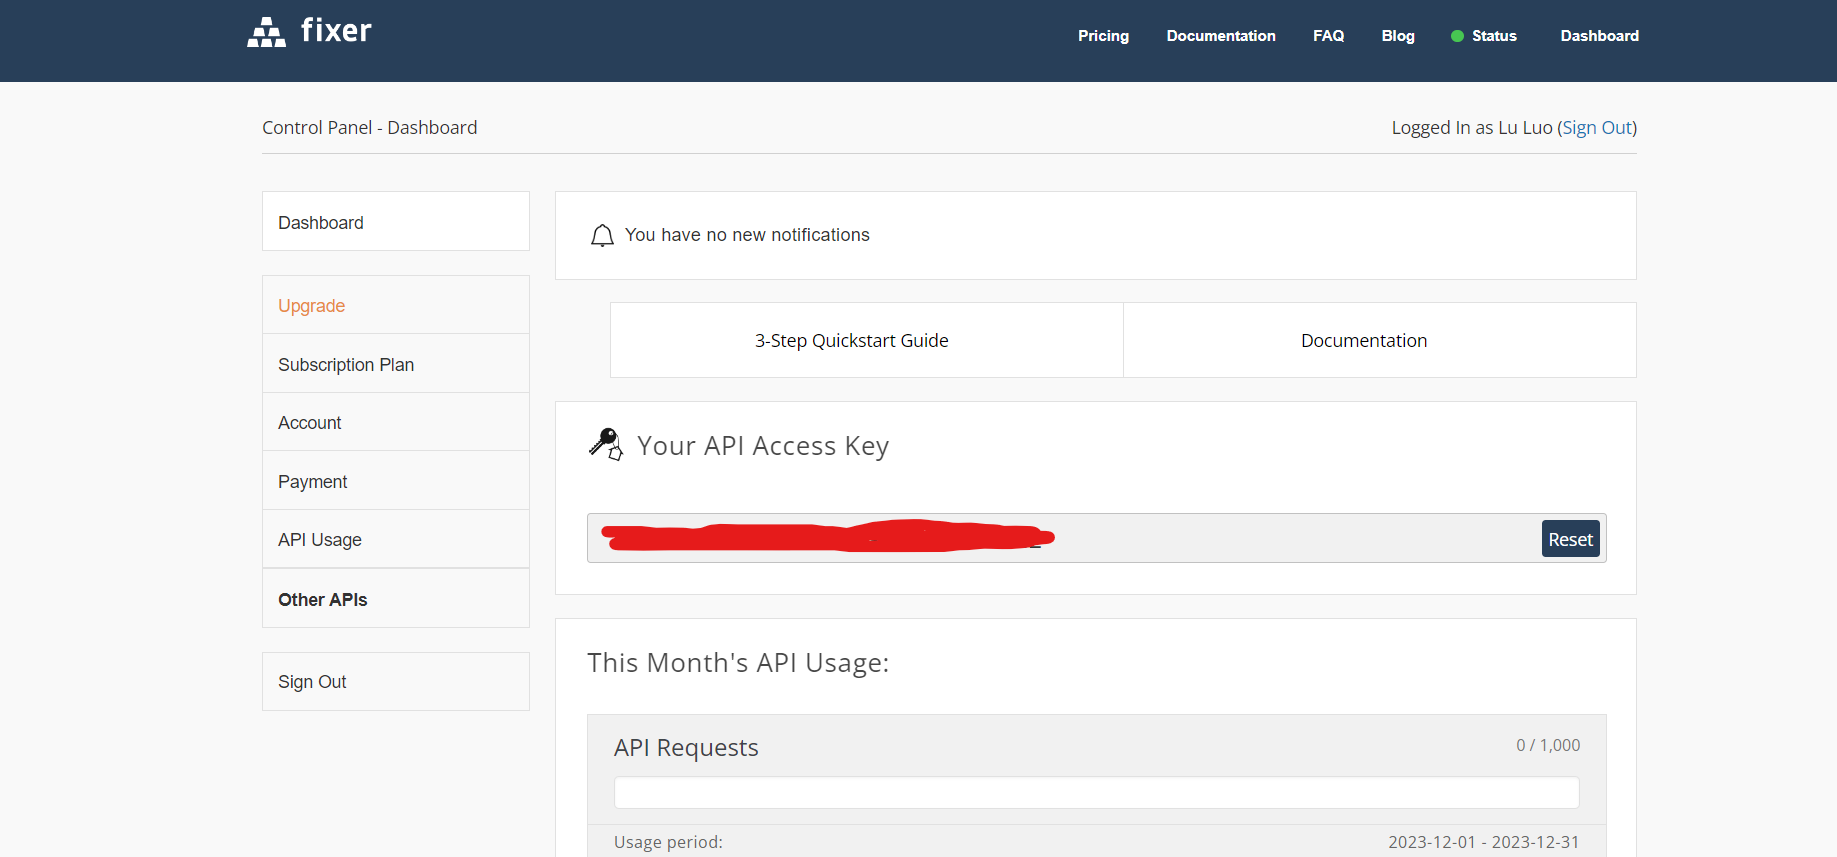Reset the API access key
Screen dimensions: 1837x857
pyautogui.click(x=1570, y=539)
